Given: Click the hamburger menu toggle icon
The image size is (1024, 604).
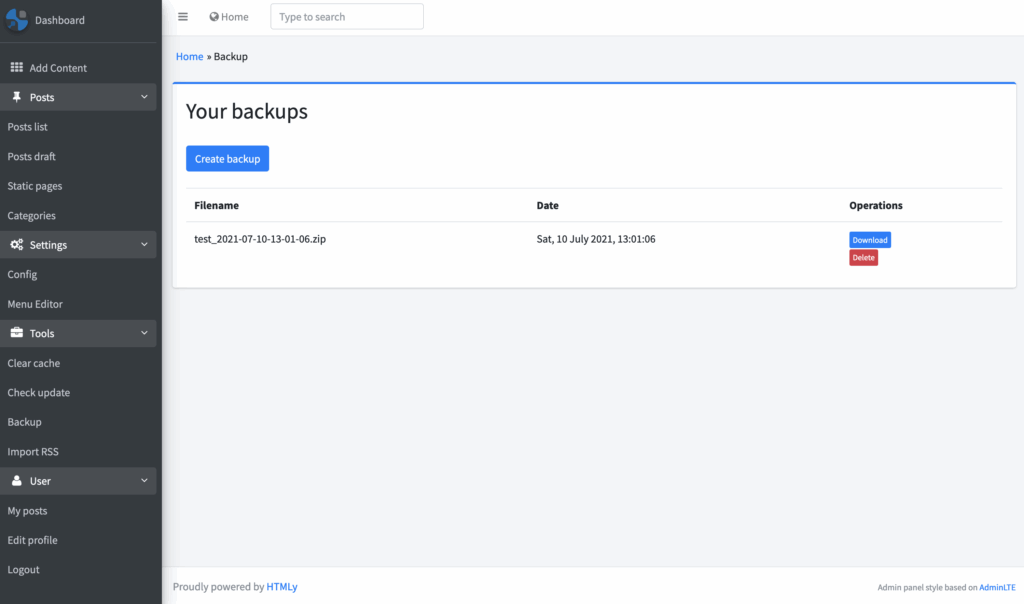Looking at the screenshot, I should pos(183,17).
